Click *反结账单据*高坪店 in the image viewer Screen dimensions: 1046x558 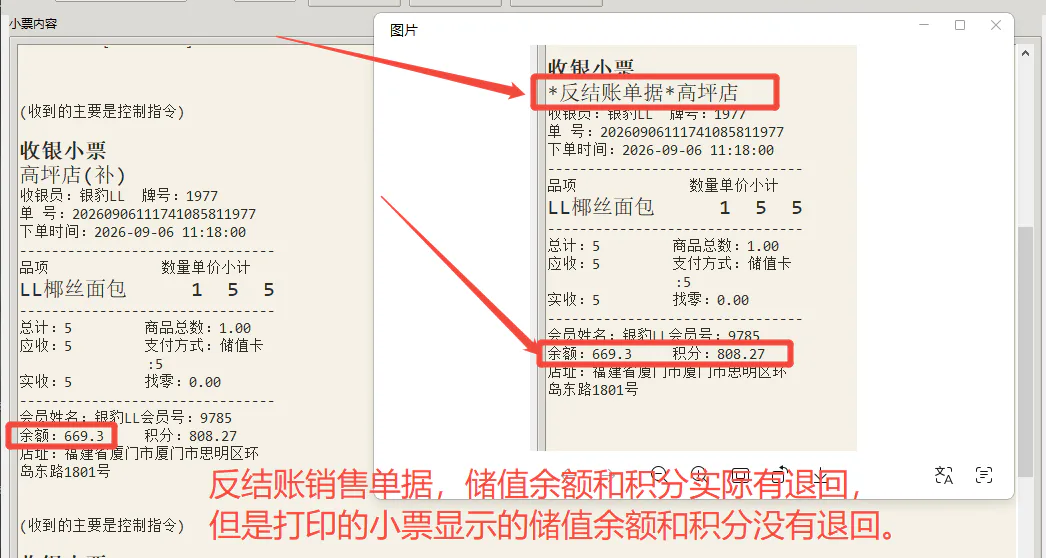[x=643, y=93]
